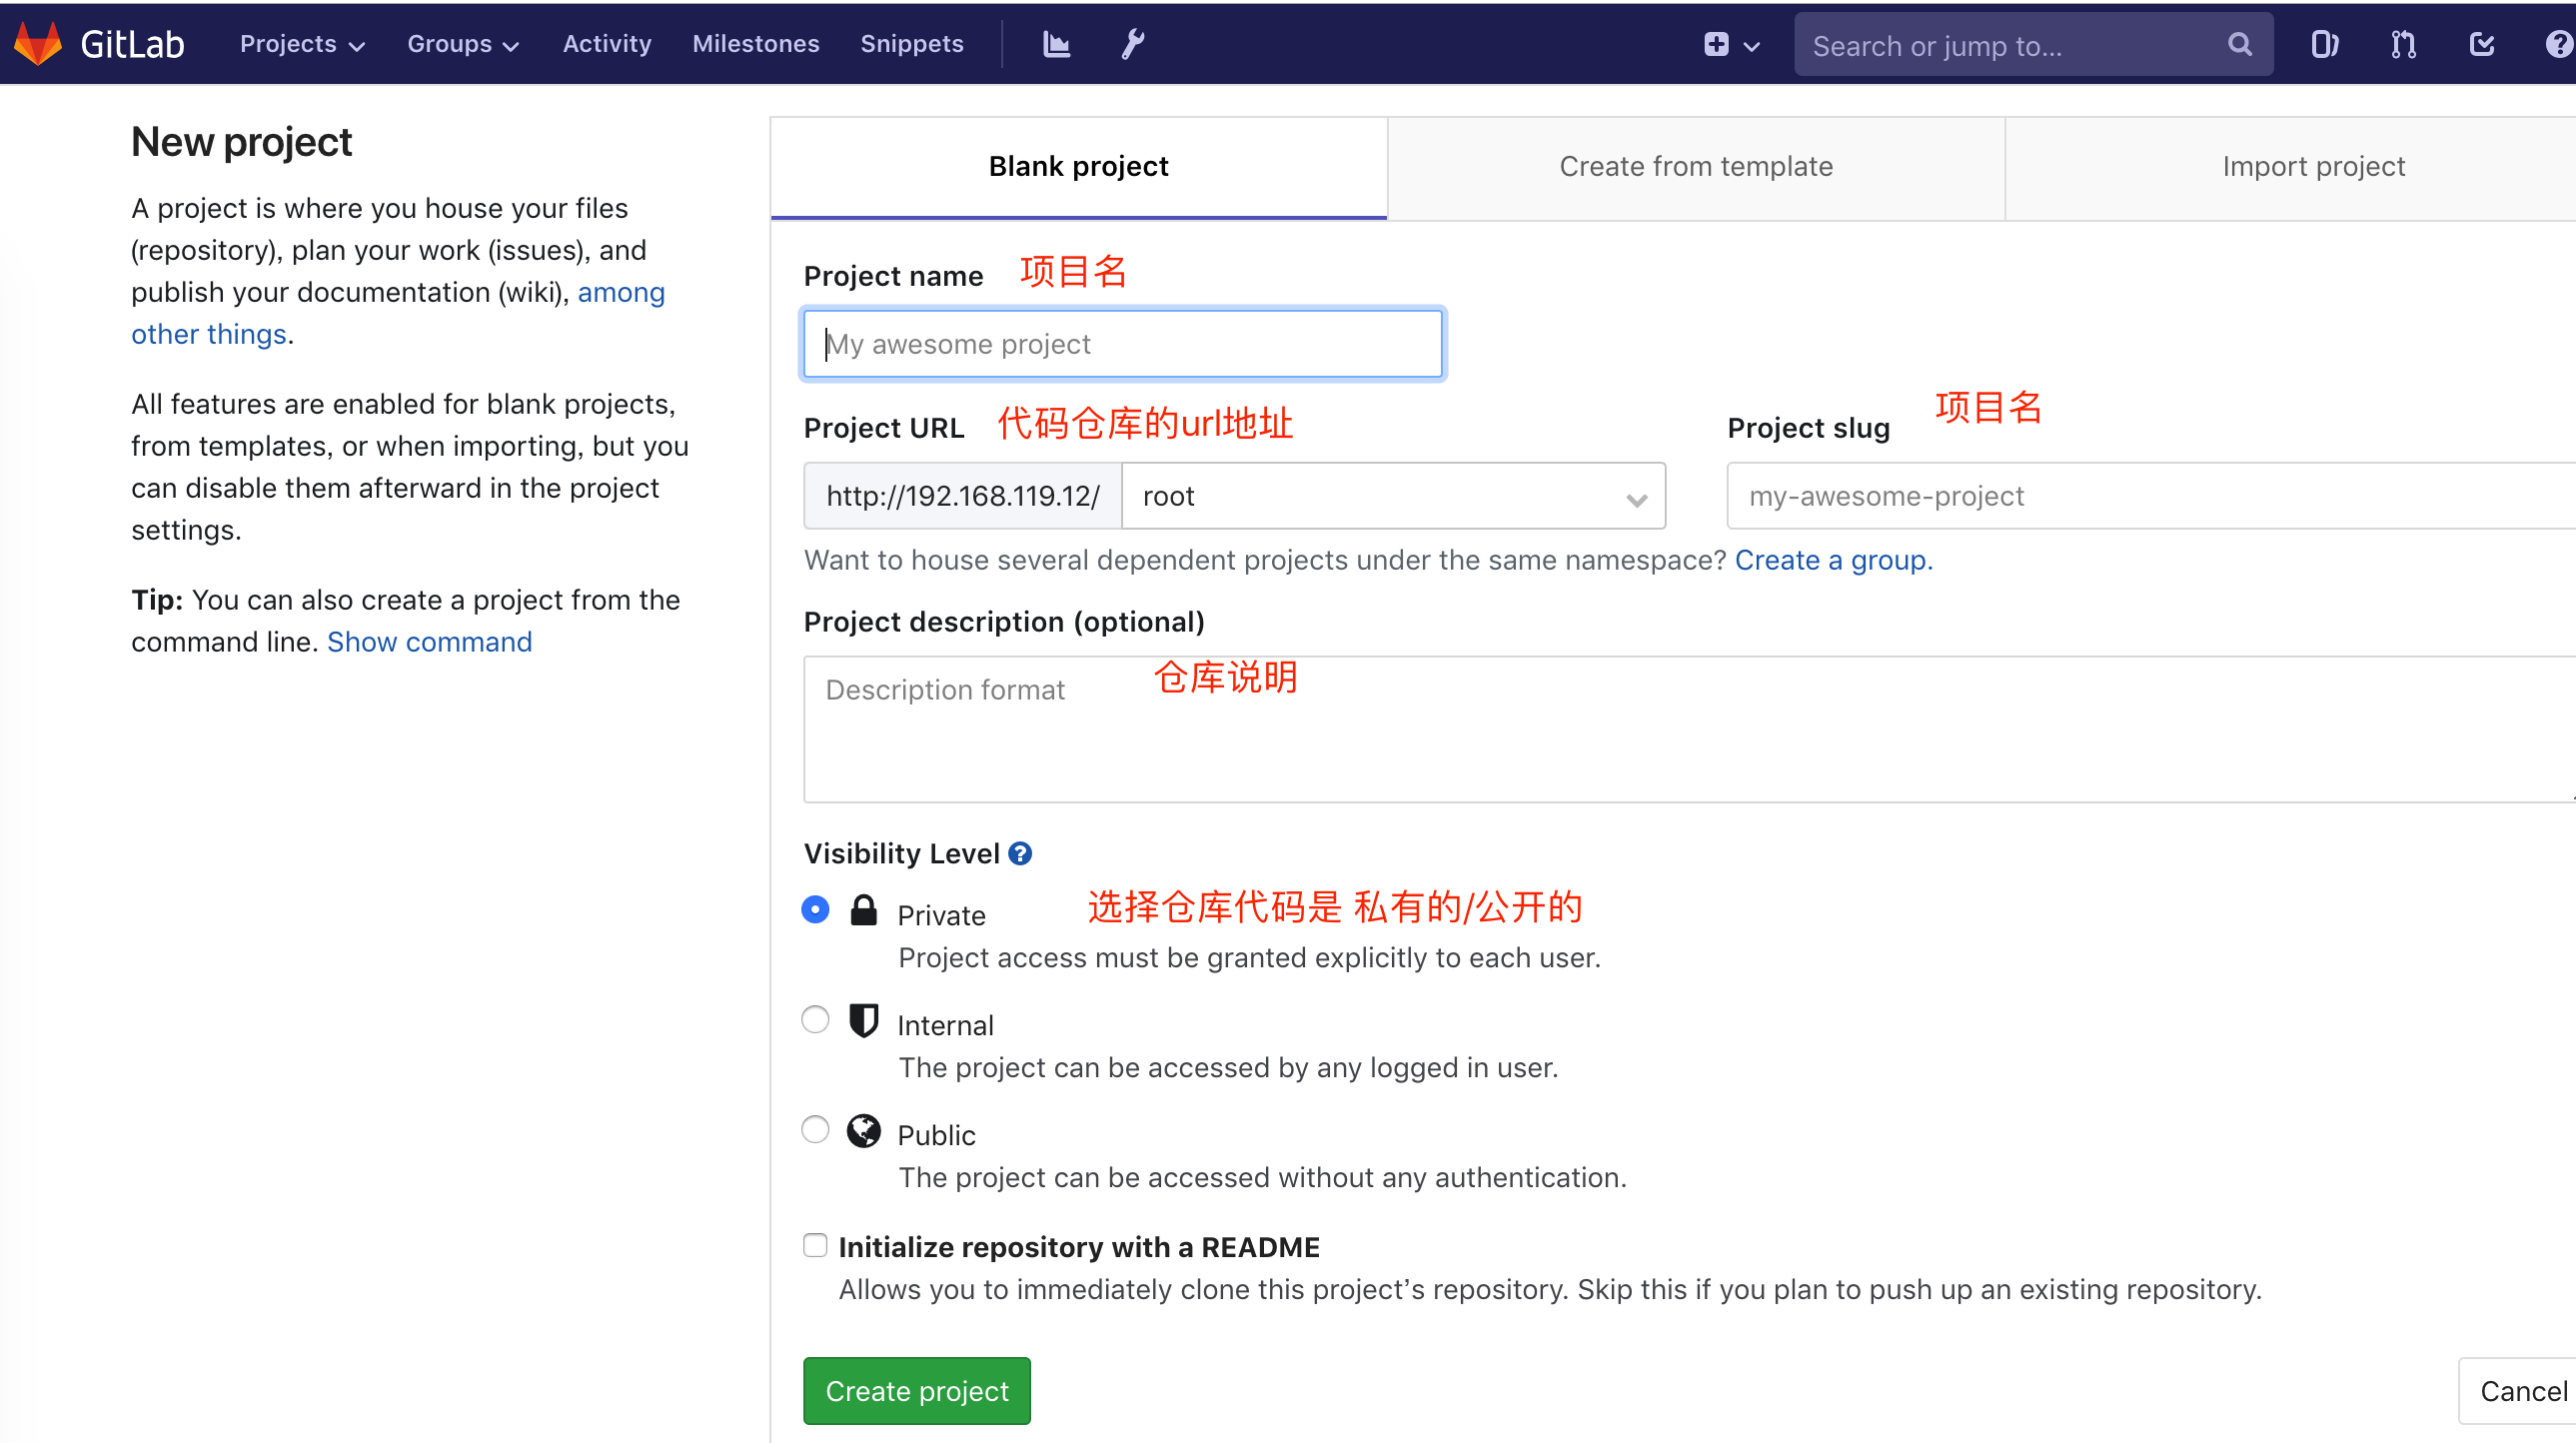Click the GitLab fox logo

click(x=38, y=44)
